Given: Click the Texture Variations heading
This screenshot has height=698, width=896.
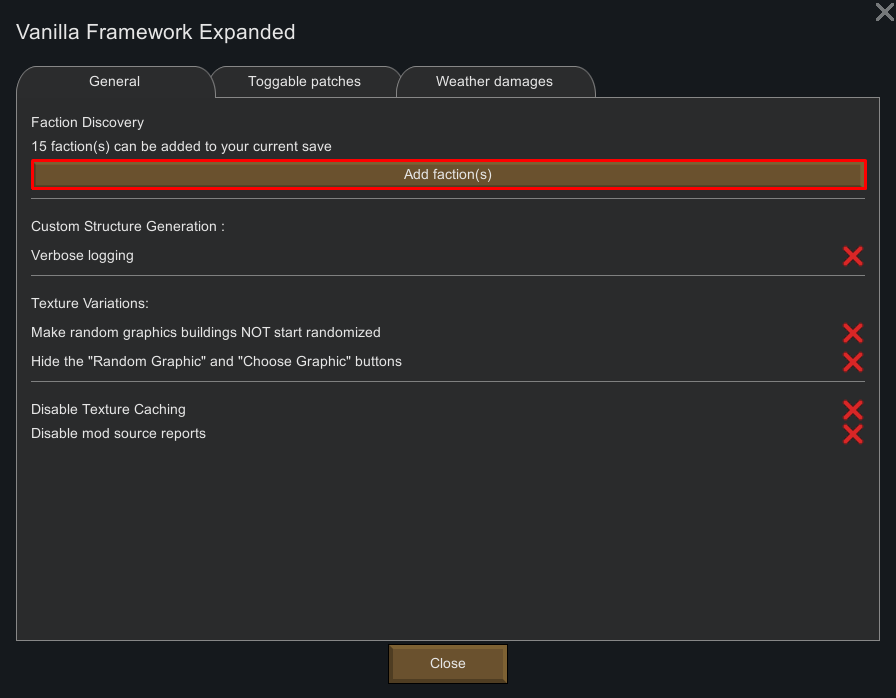Looking at the screenshot, I should (x=90, y=303).
